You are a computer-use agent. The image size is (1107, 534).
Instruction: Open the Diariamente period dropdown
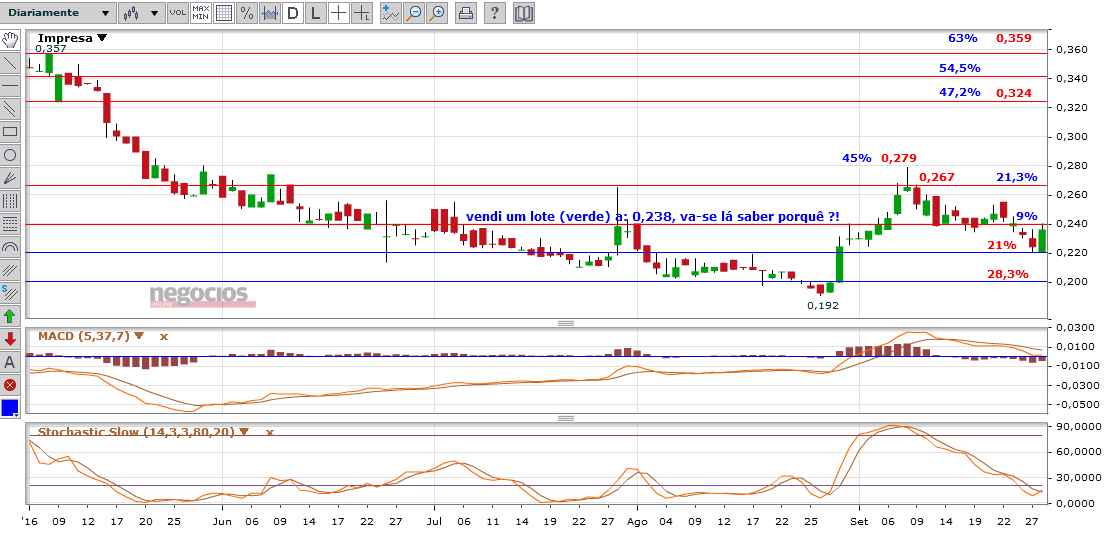[58, 13]
